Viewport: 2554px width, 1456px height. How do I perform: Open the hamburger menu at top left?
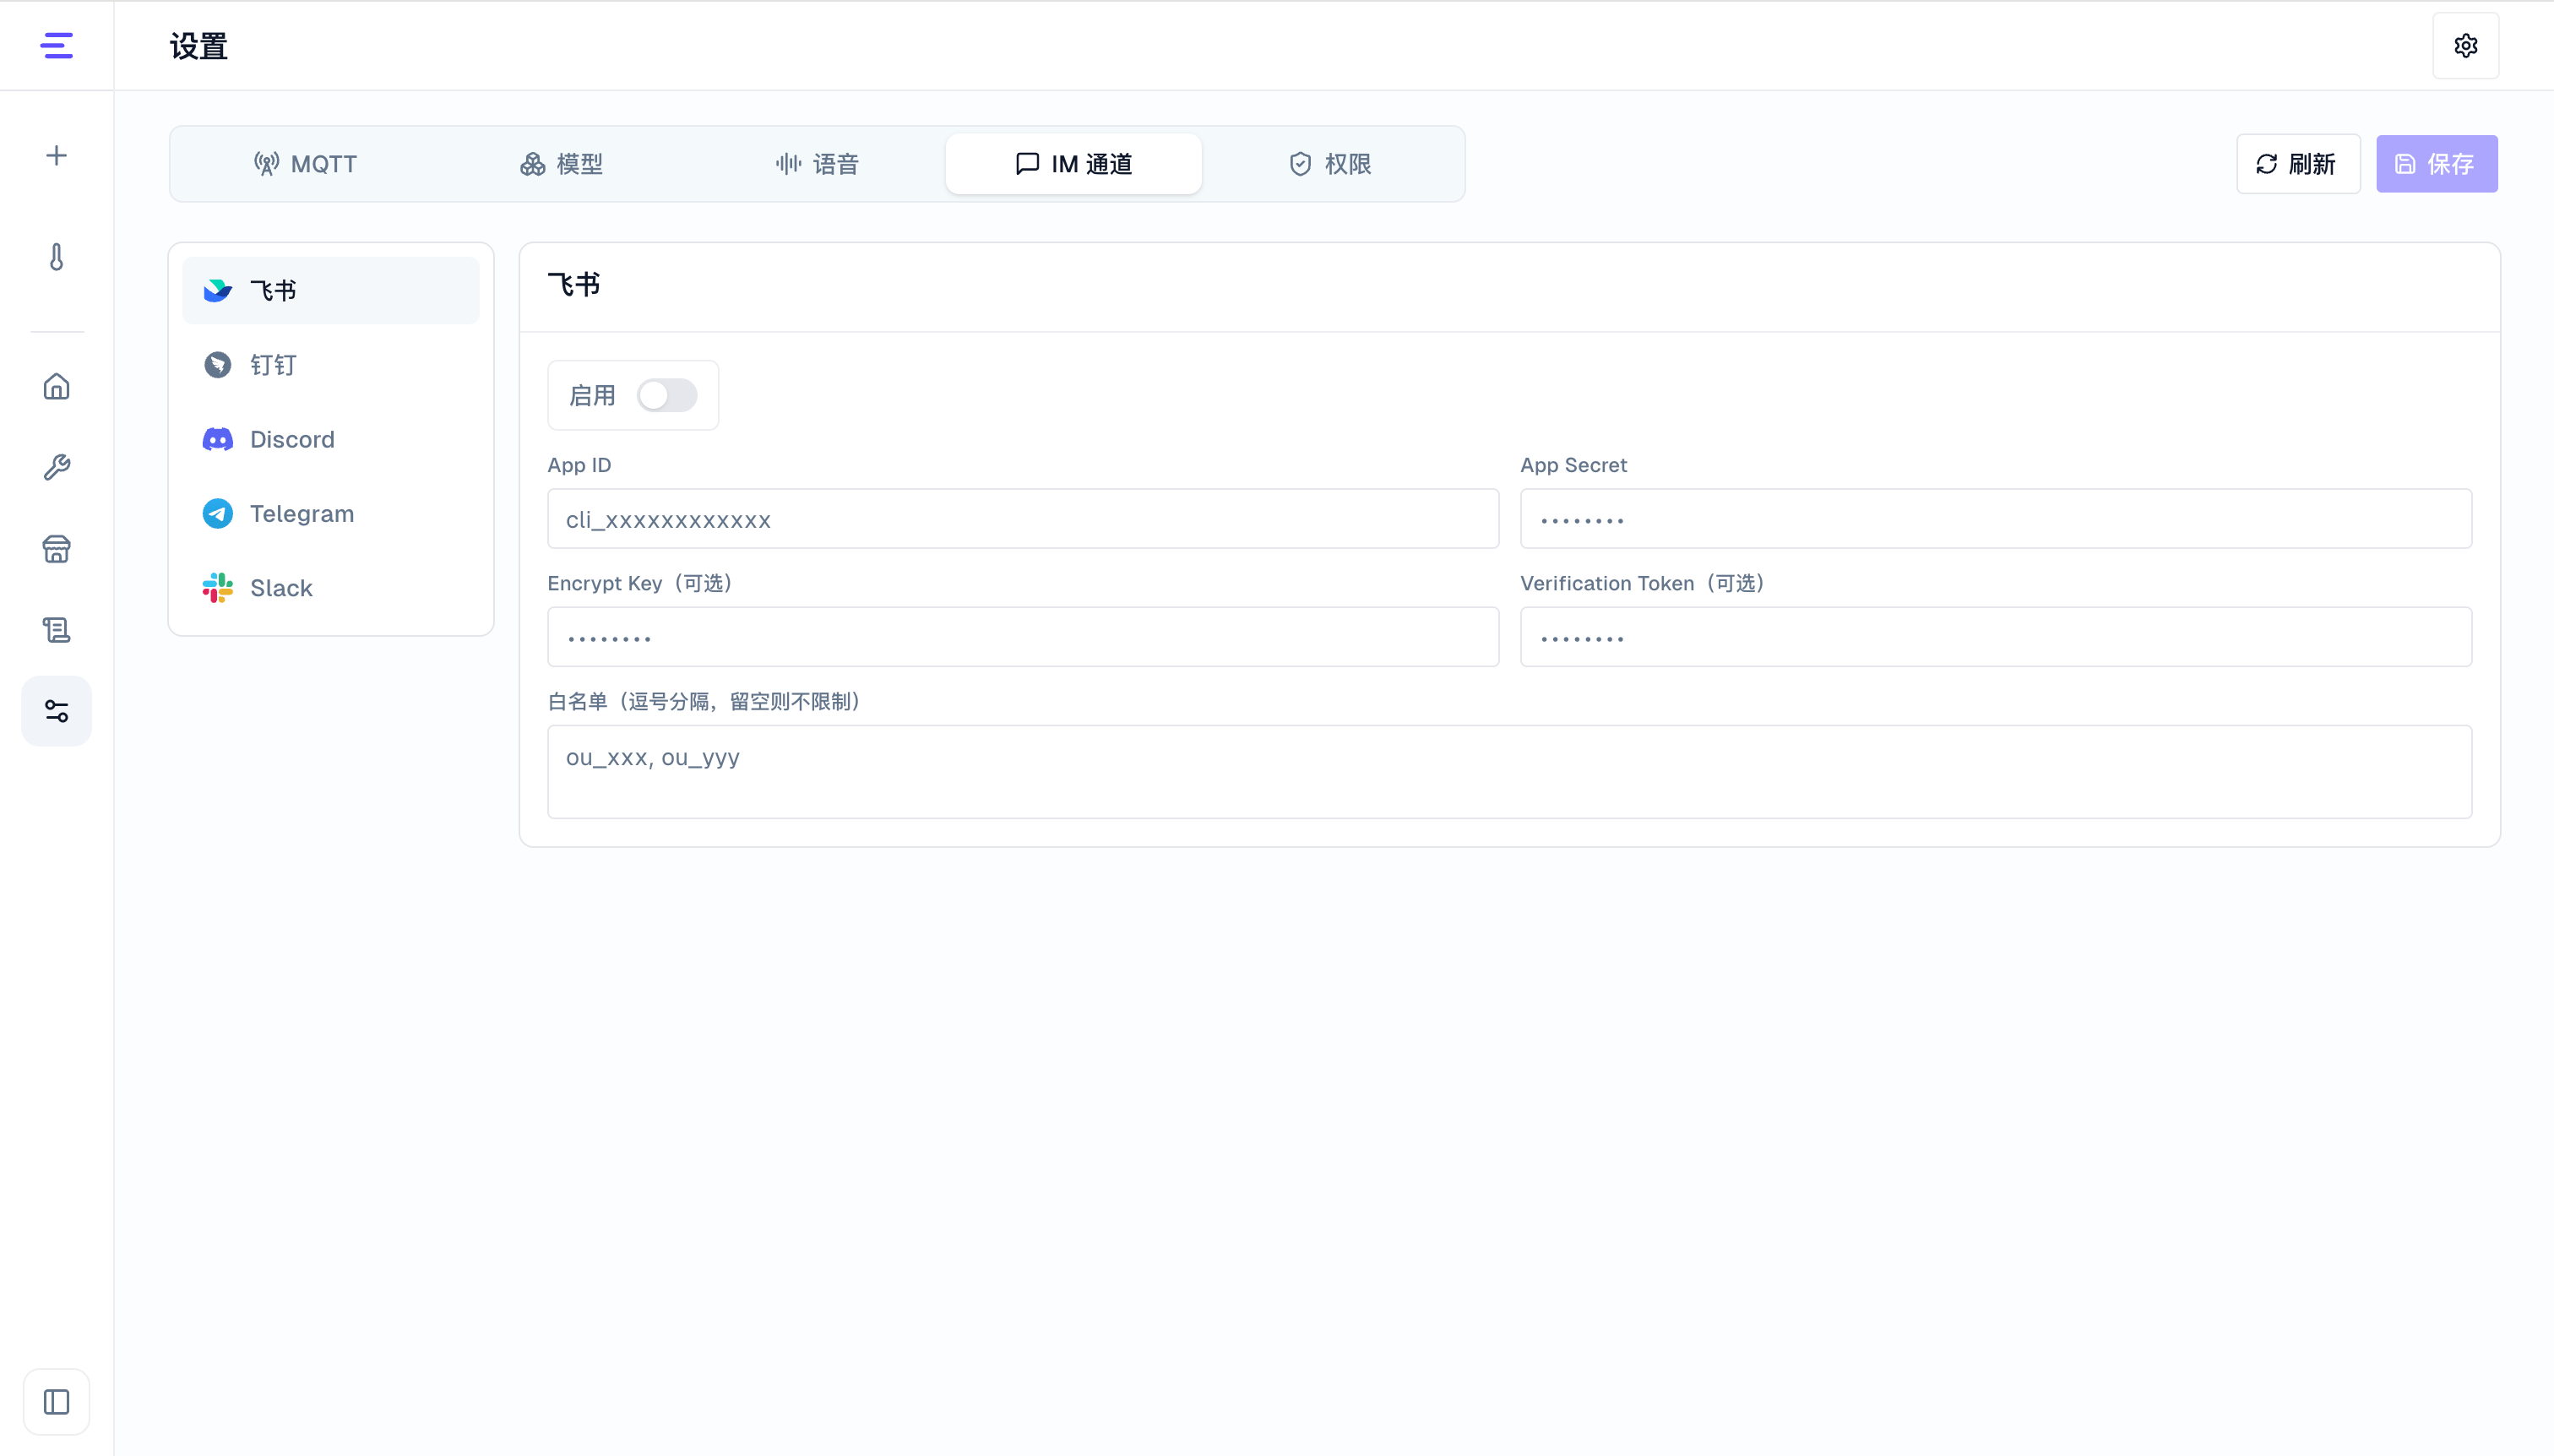pos(56,45)
